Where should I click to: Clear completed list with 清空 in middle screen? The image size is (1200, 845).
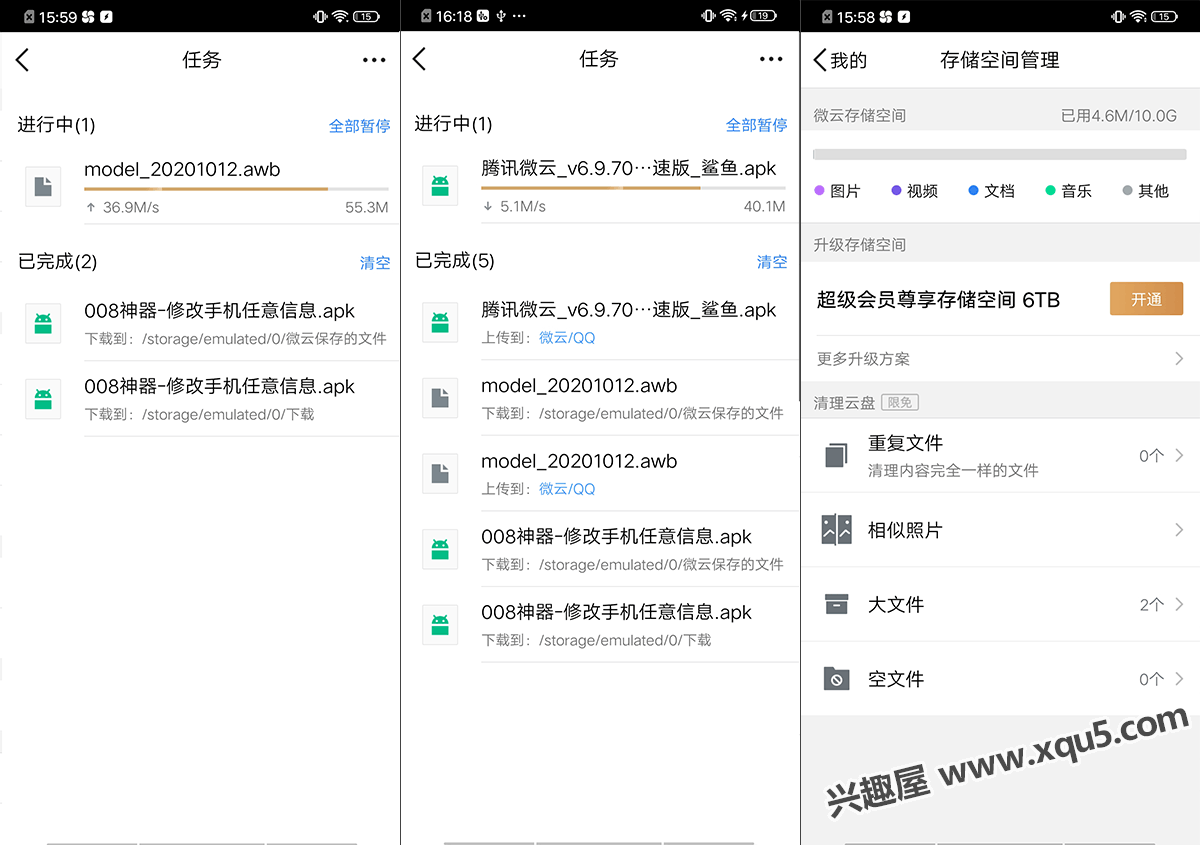point(772,262)
